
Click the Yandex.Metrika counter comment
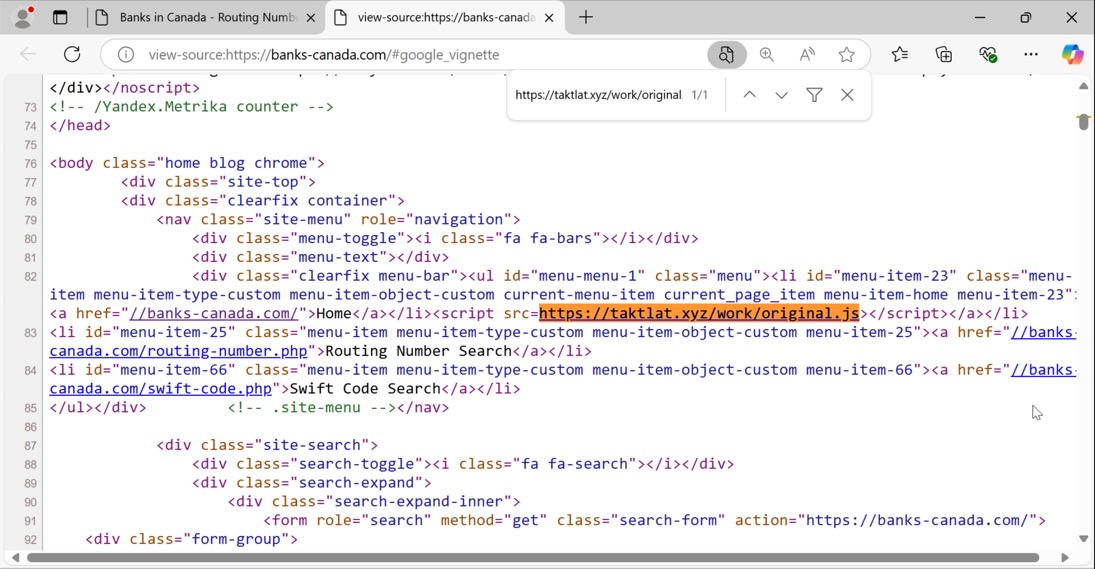[x=191, y=107]
